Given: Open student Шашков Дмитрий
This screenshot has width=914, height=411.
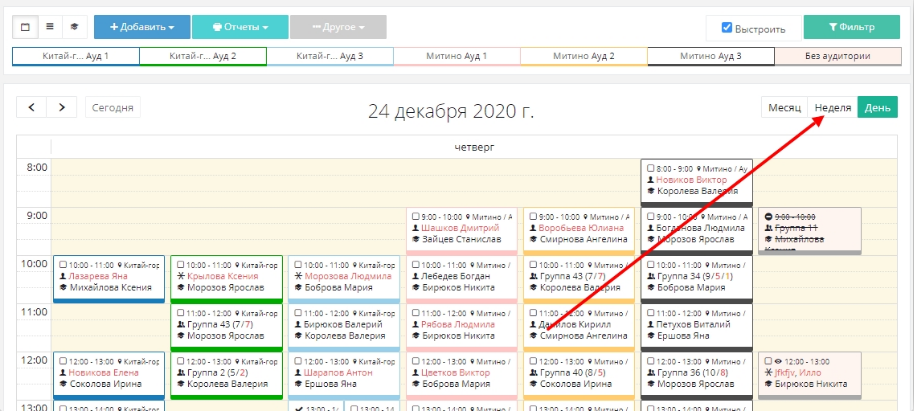Looking at the screenshot, I should point(460,228).
